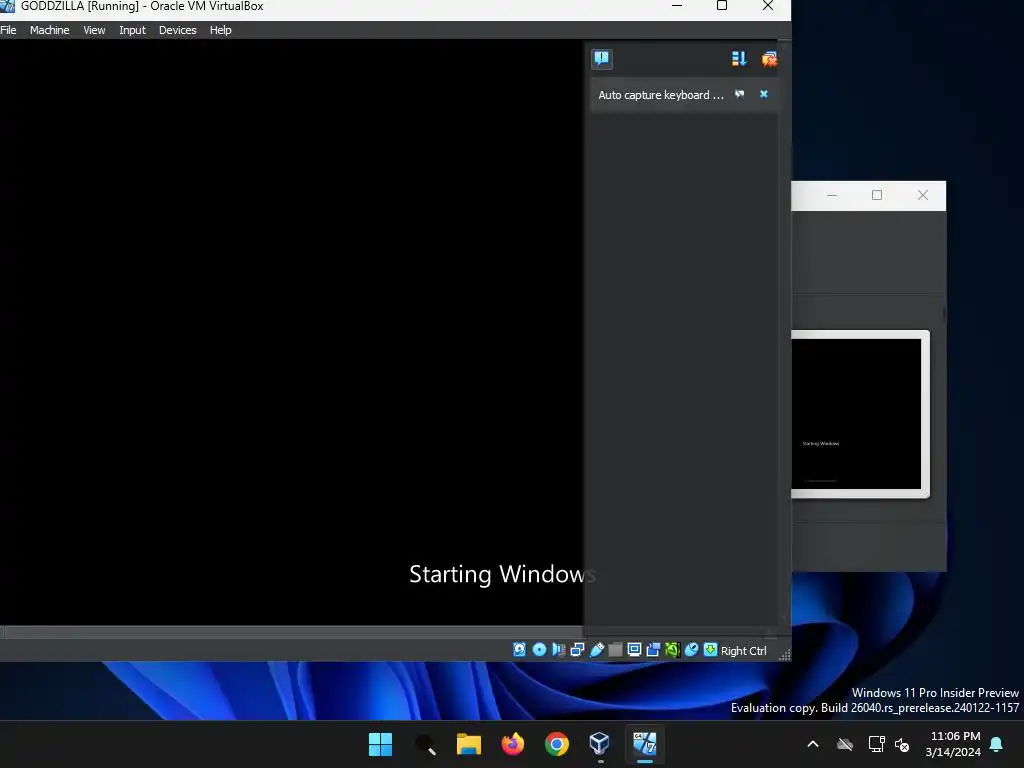Open the Windows Start menu
1024x768 pixels.
point(380,744)
